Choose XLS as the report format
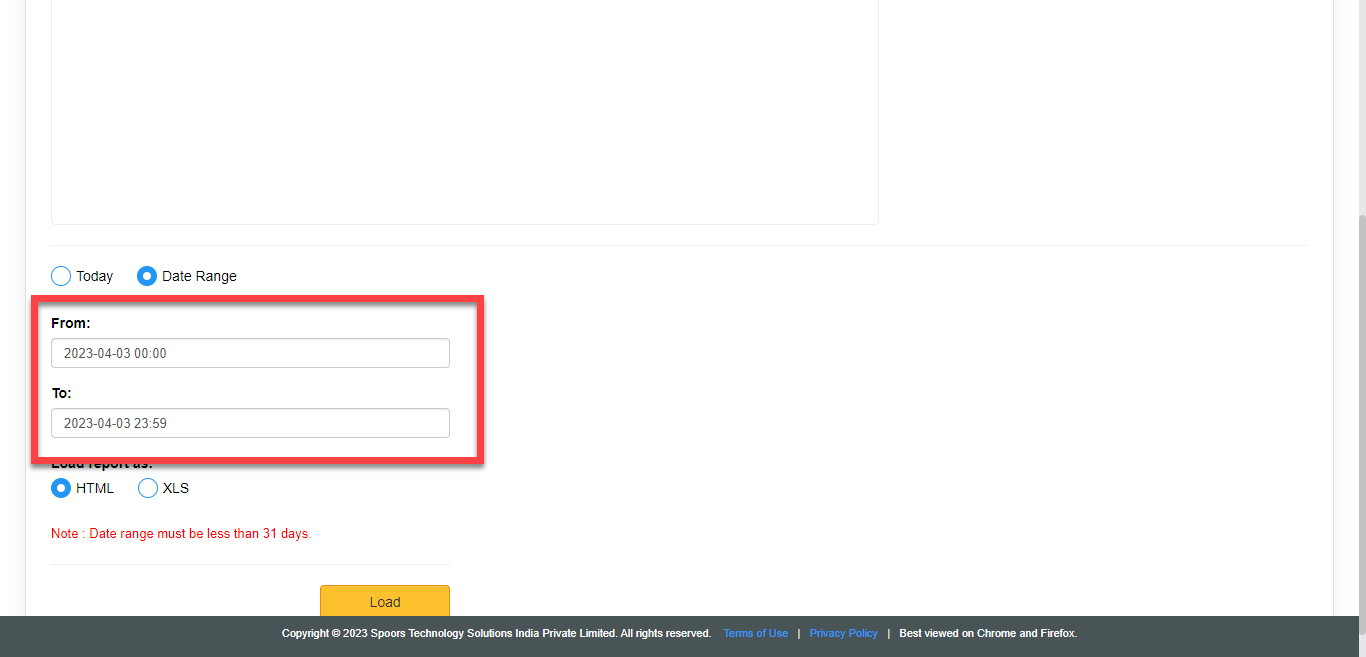Image resolution: width=1366 pixels, height=657 pixels. coord(148,488)
